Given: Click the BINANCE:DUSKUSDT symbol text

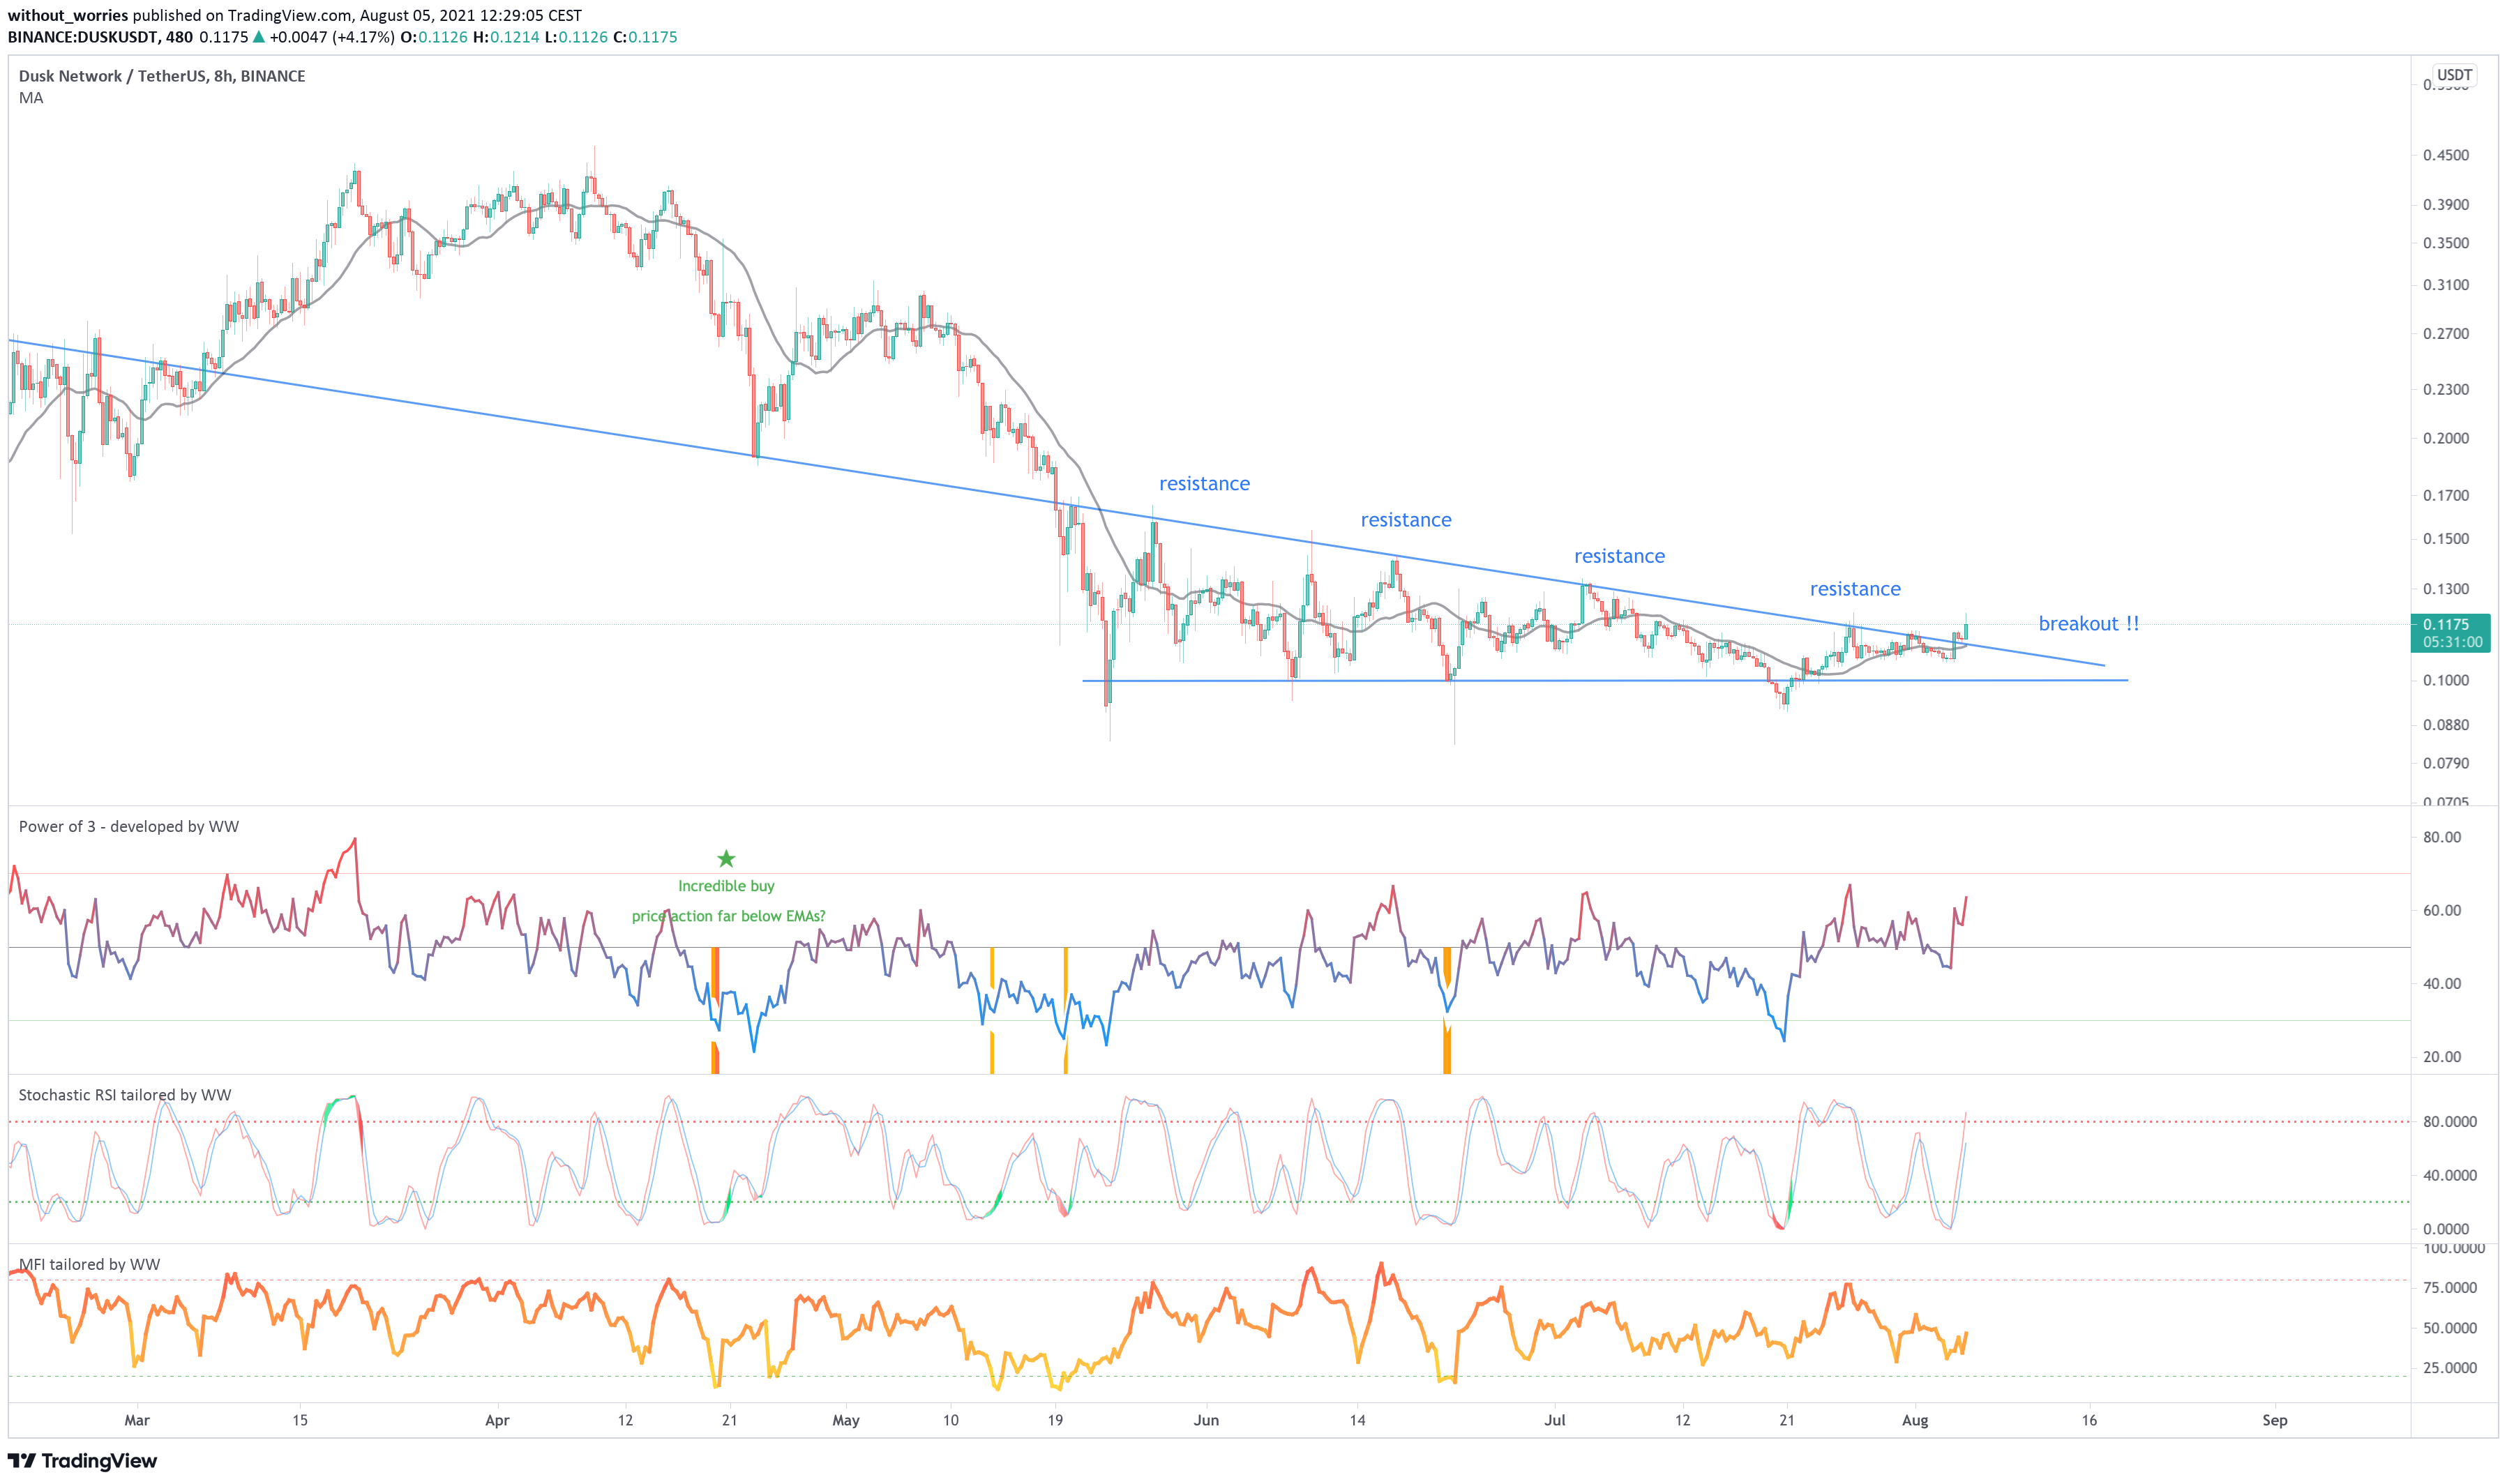Looking at the screenshot, I should (x=83, y=37).
